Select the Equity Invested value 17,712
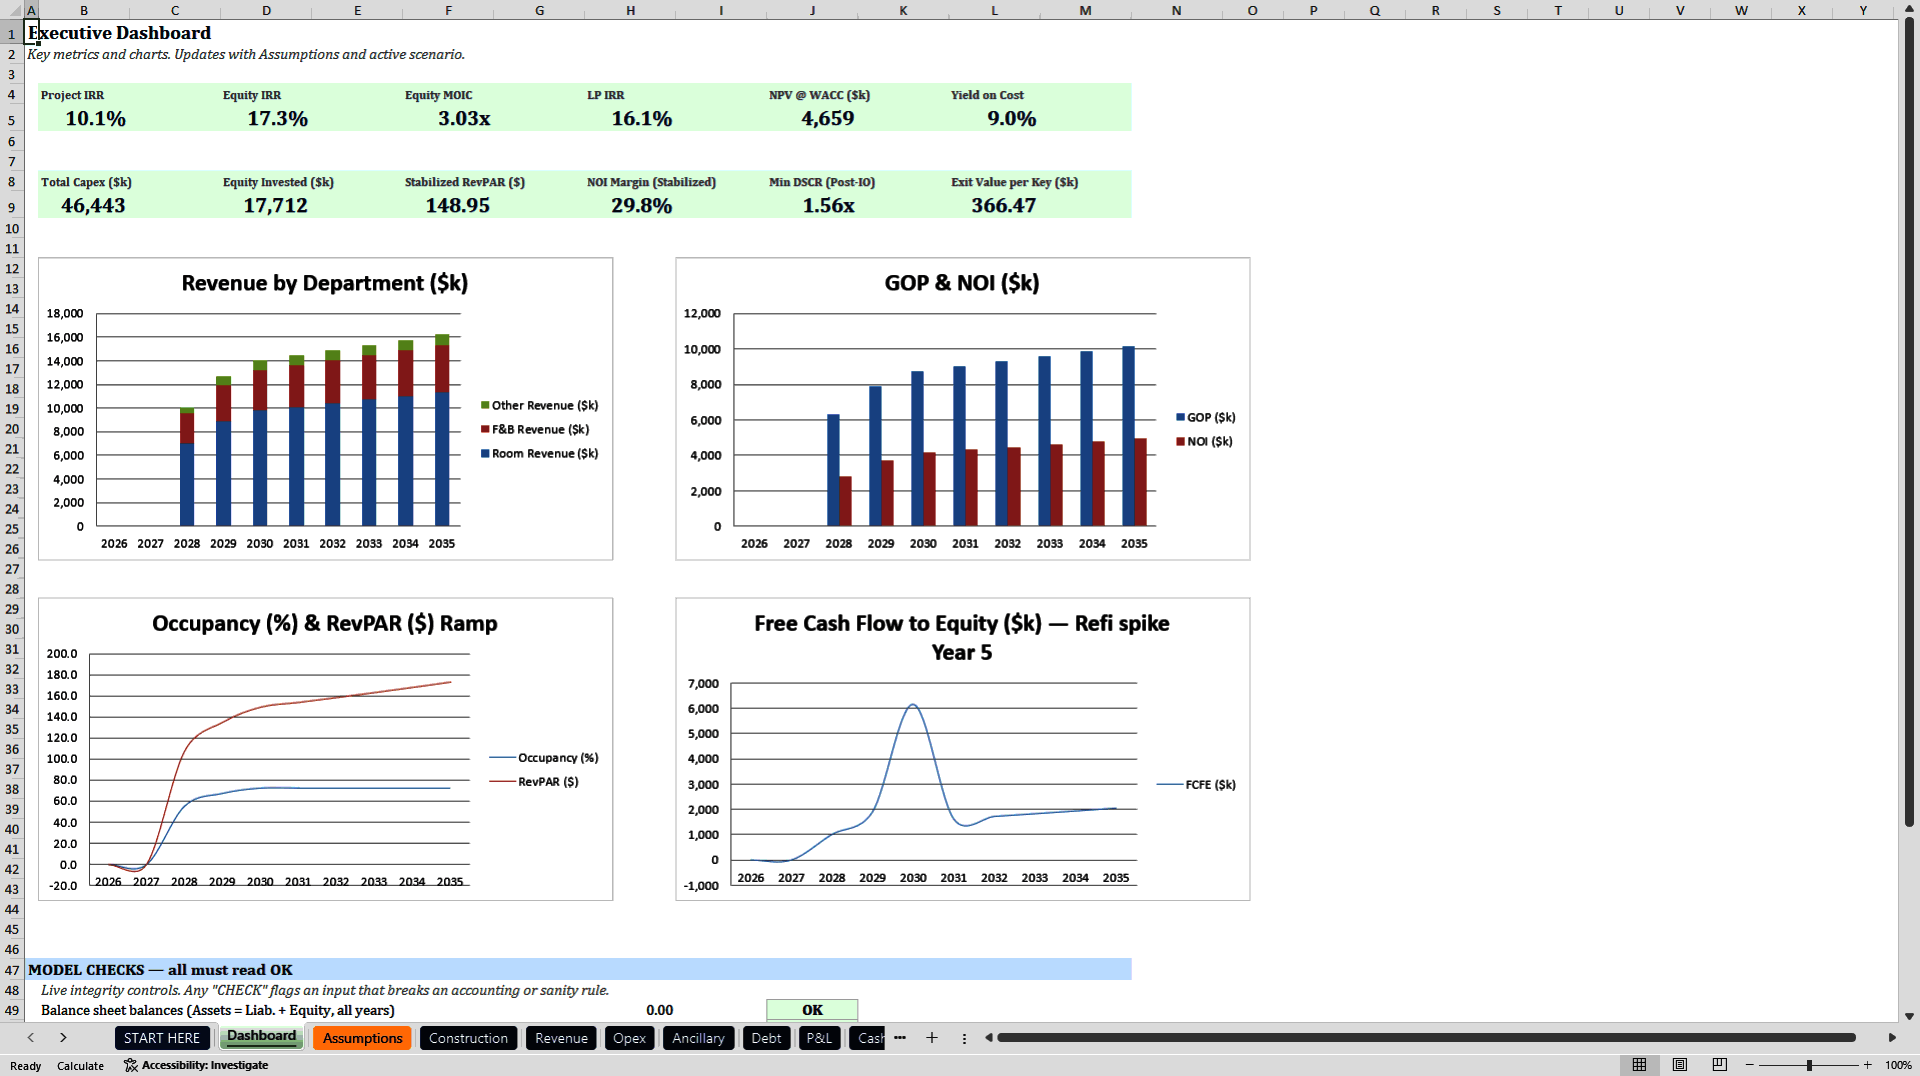 point(275,206)
